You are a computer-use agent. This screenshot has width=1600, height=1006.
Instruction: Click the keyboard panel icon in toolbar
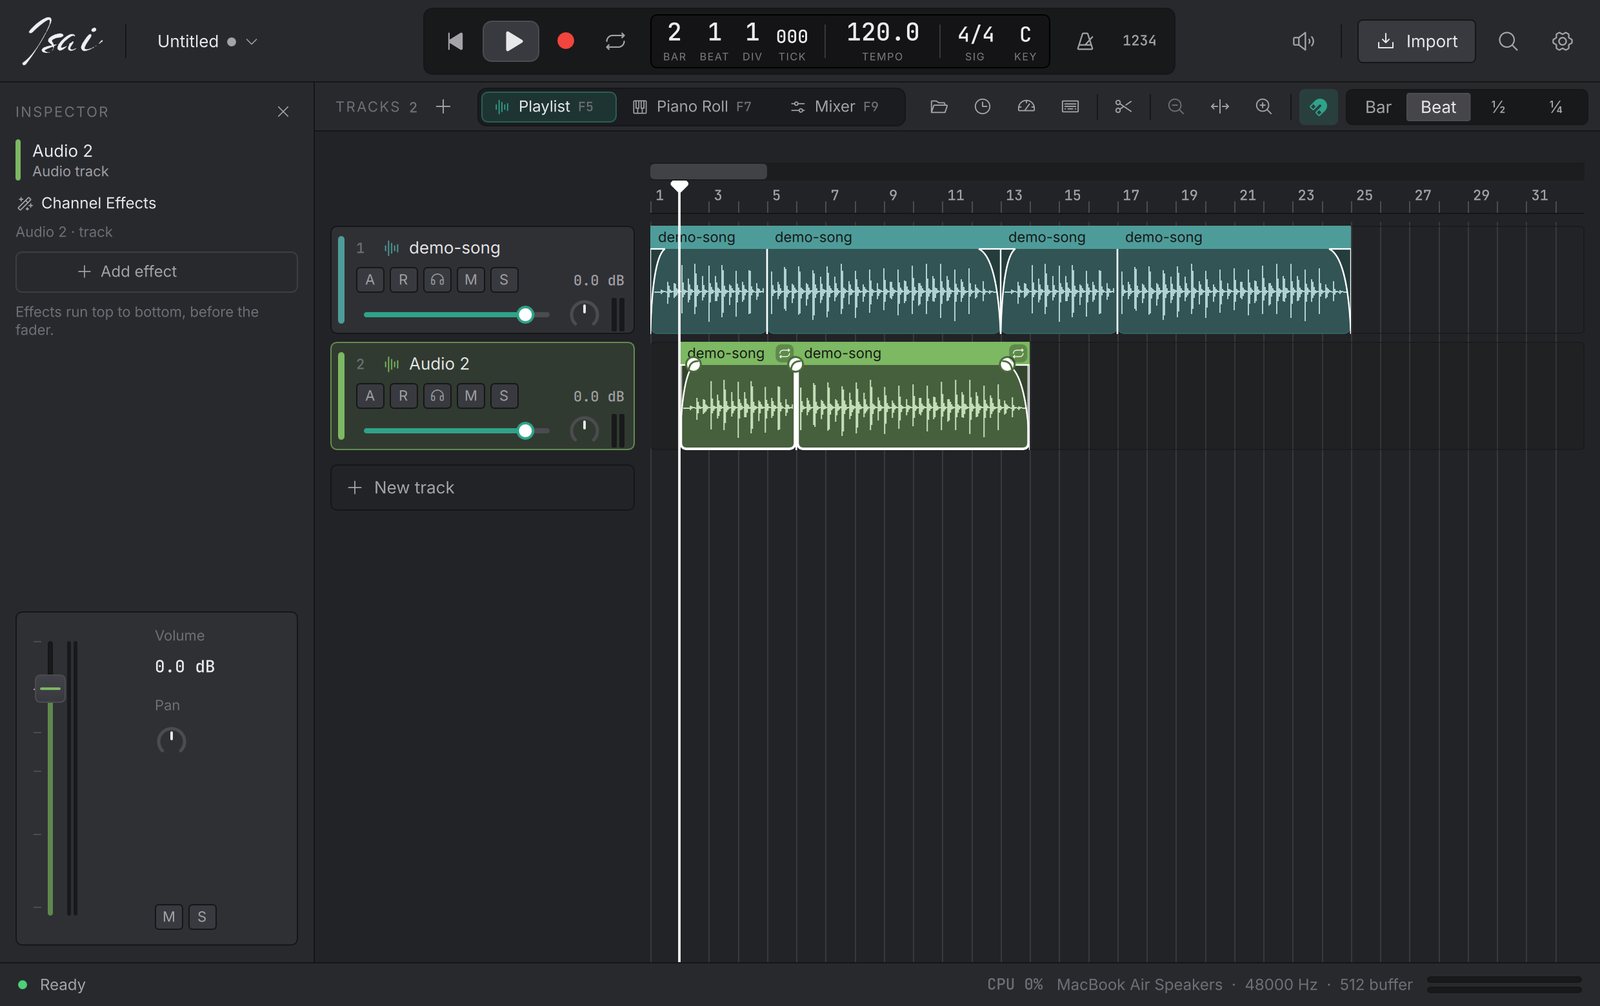[x=1070, y=107]
